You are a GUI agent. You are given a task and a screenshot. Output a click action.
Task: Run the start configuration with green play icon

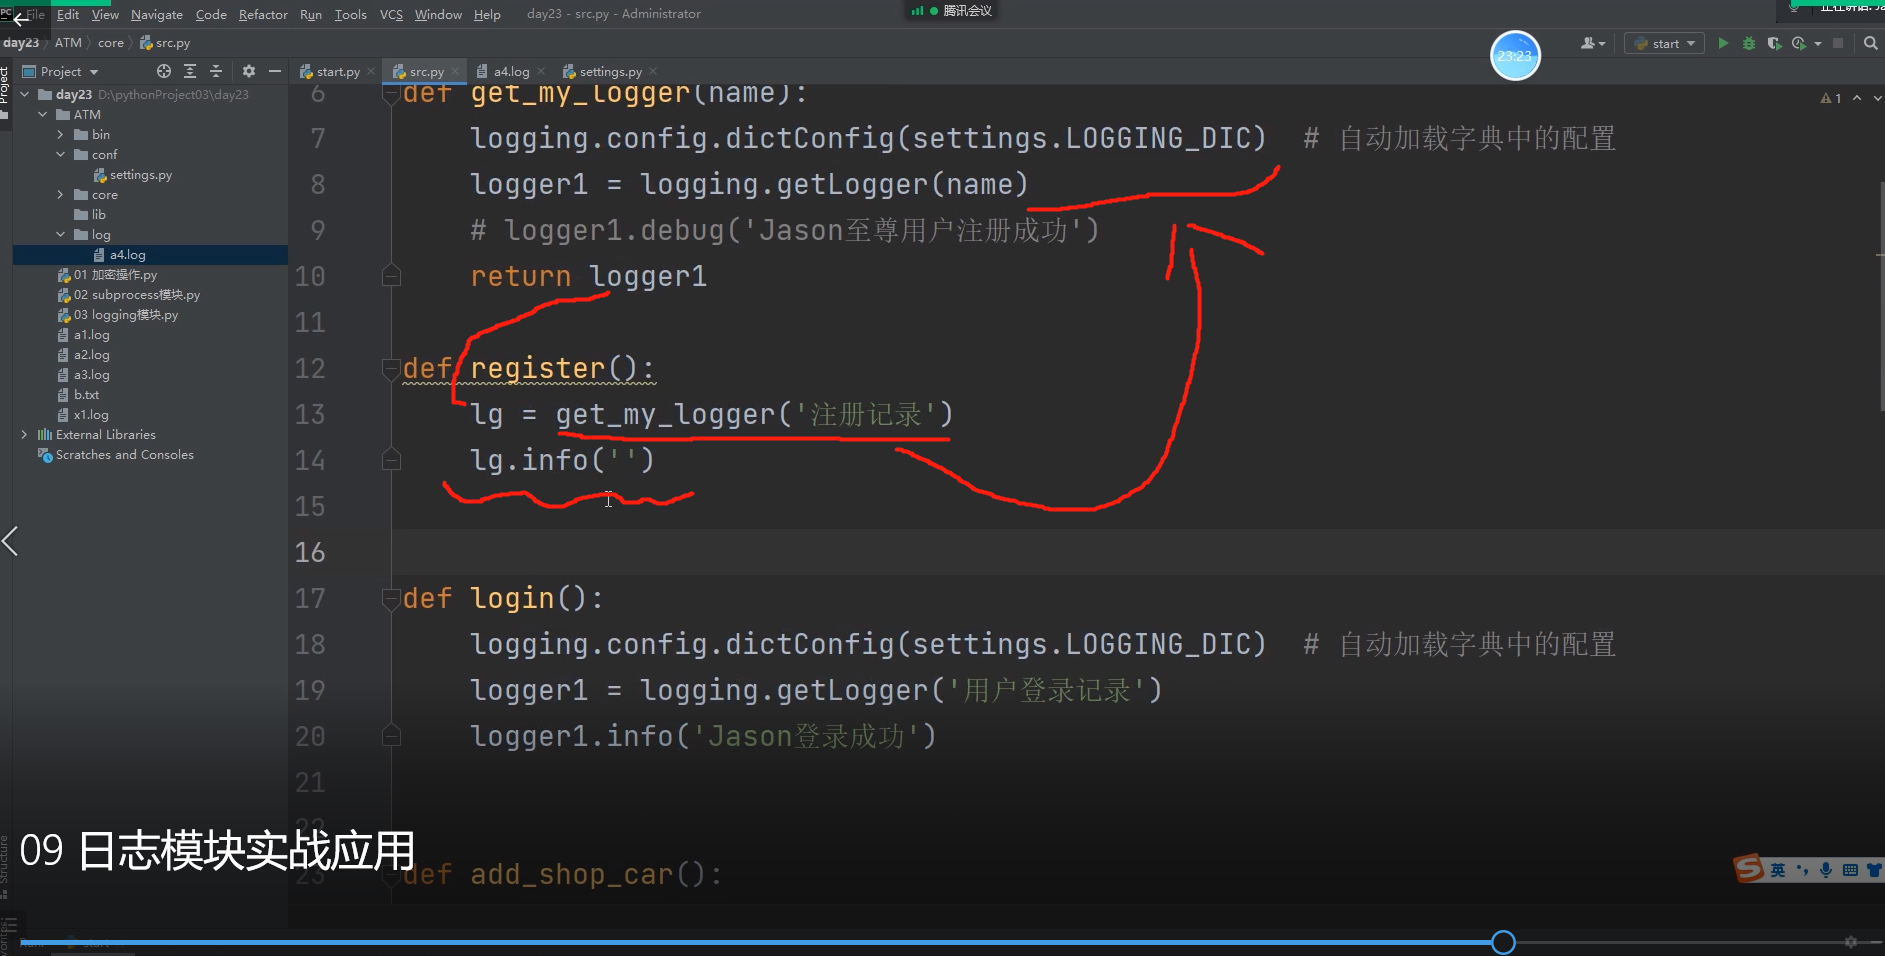1722,43
